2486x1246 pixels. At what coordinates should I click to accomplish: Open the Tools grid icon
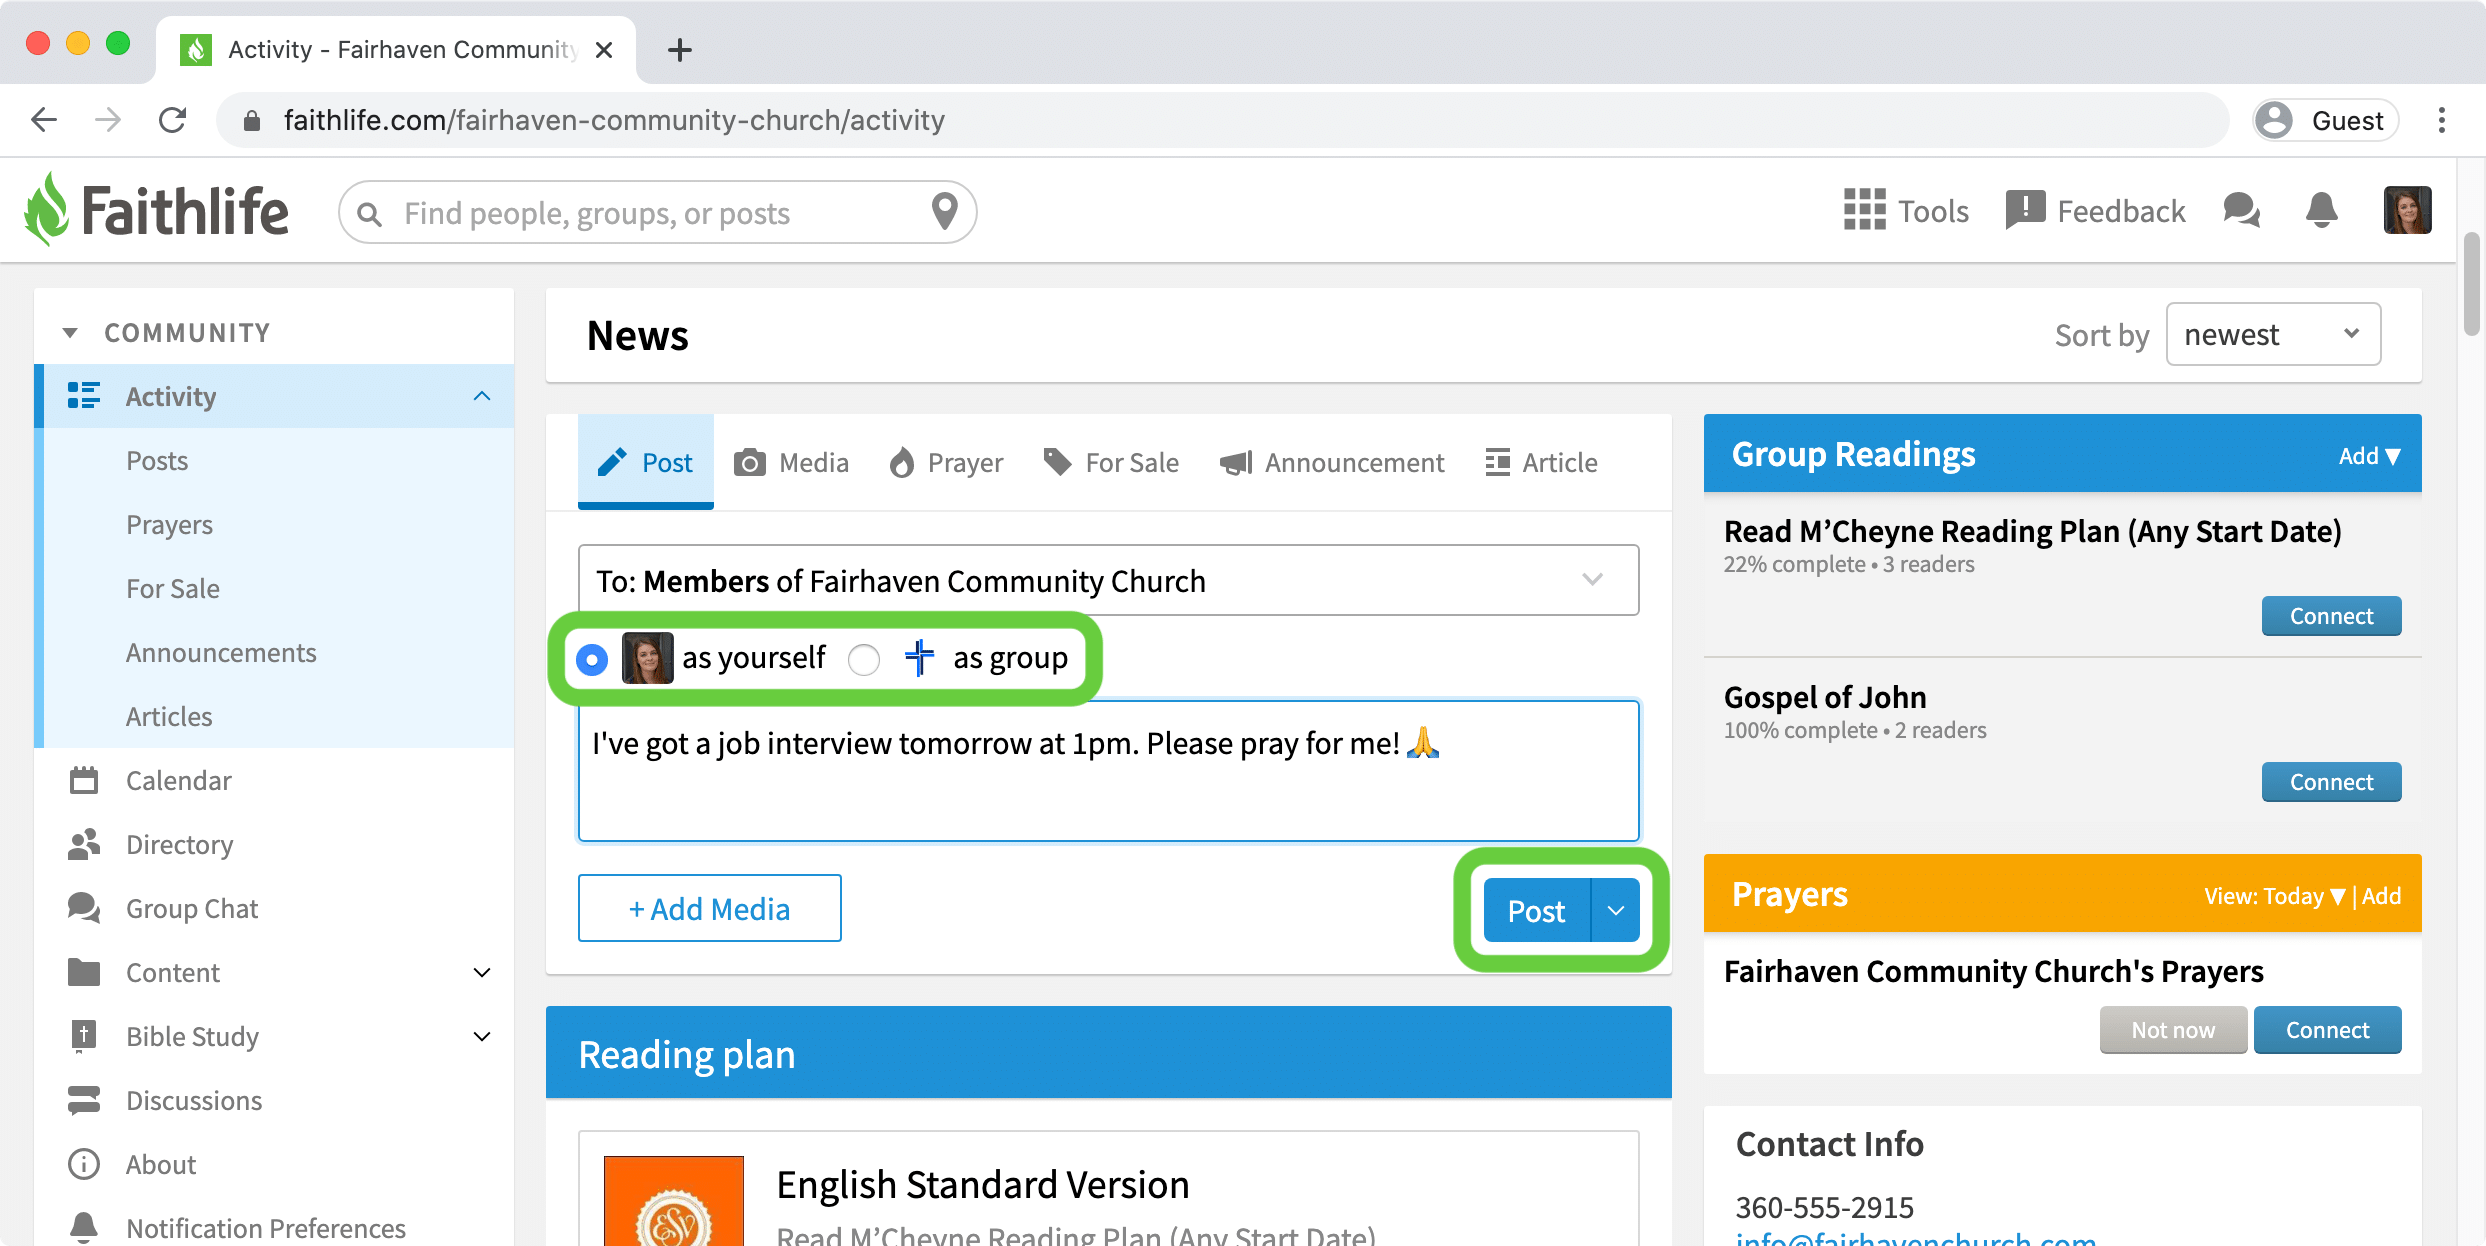(1864, 211)
